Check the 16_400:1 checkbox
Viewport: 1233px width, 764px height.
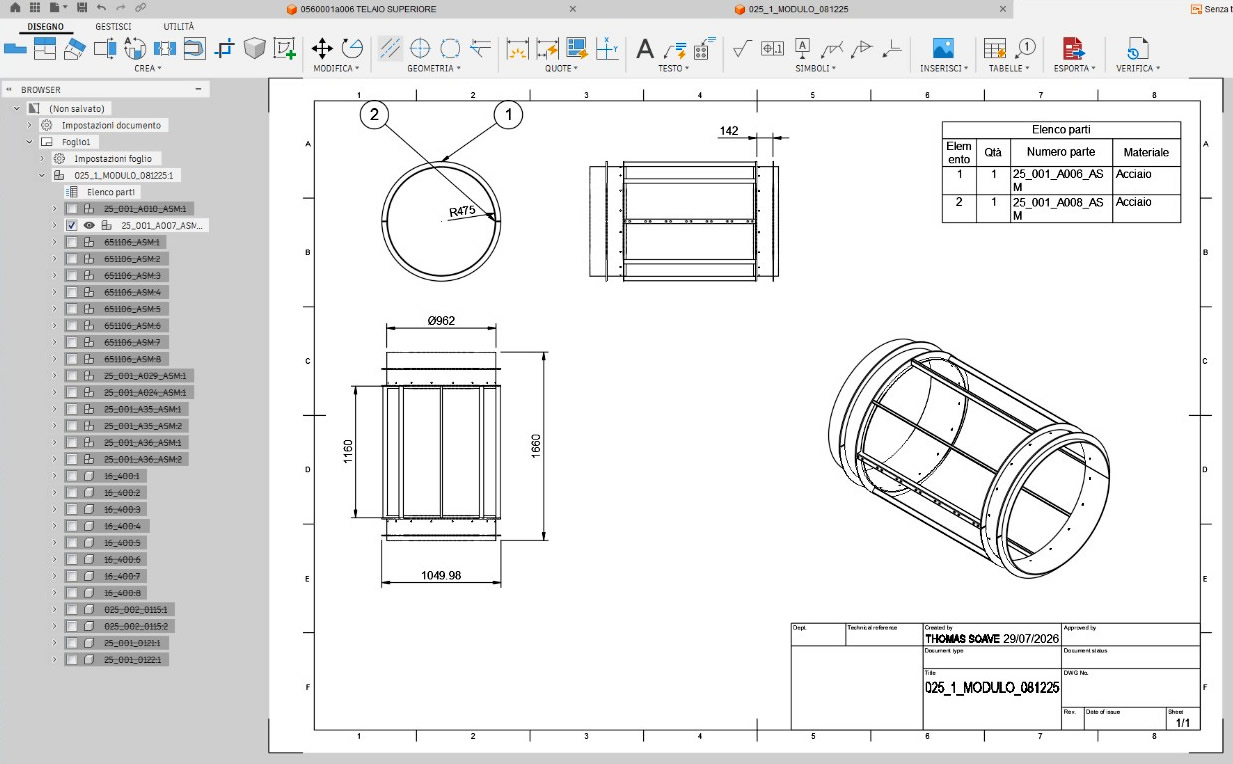click(x=72, y=476)
